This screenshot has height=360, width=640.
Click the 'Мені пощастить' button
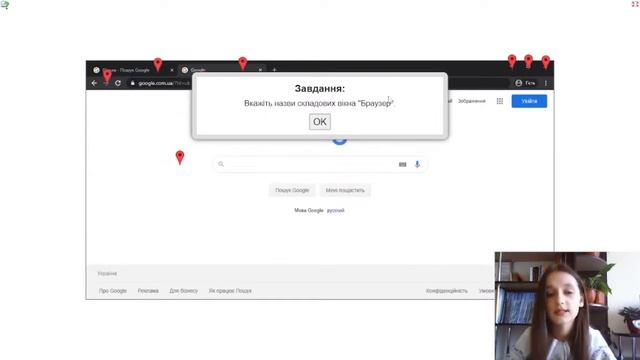345,190
